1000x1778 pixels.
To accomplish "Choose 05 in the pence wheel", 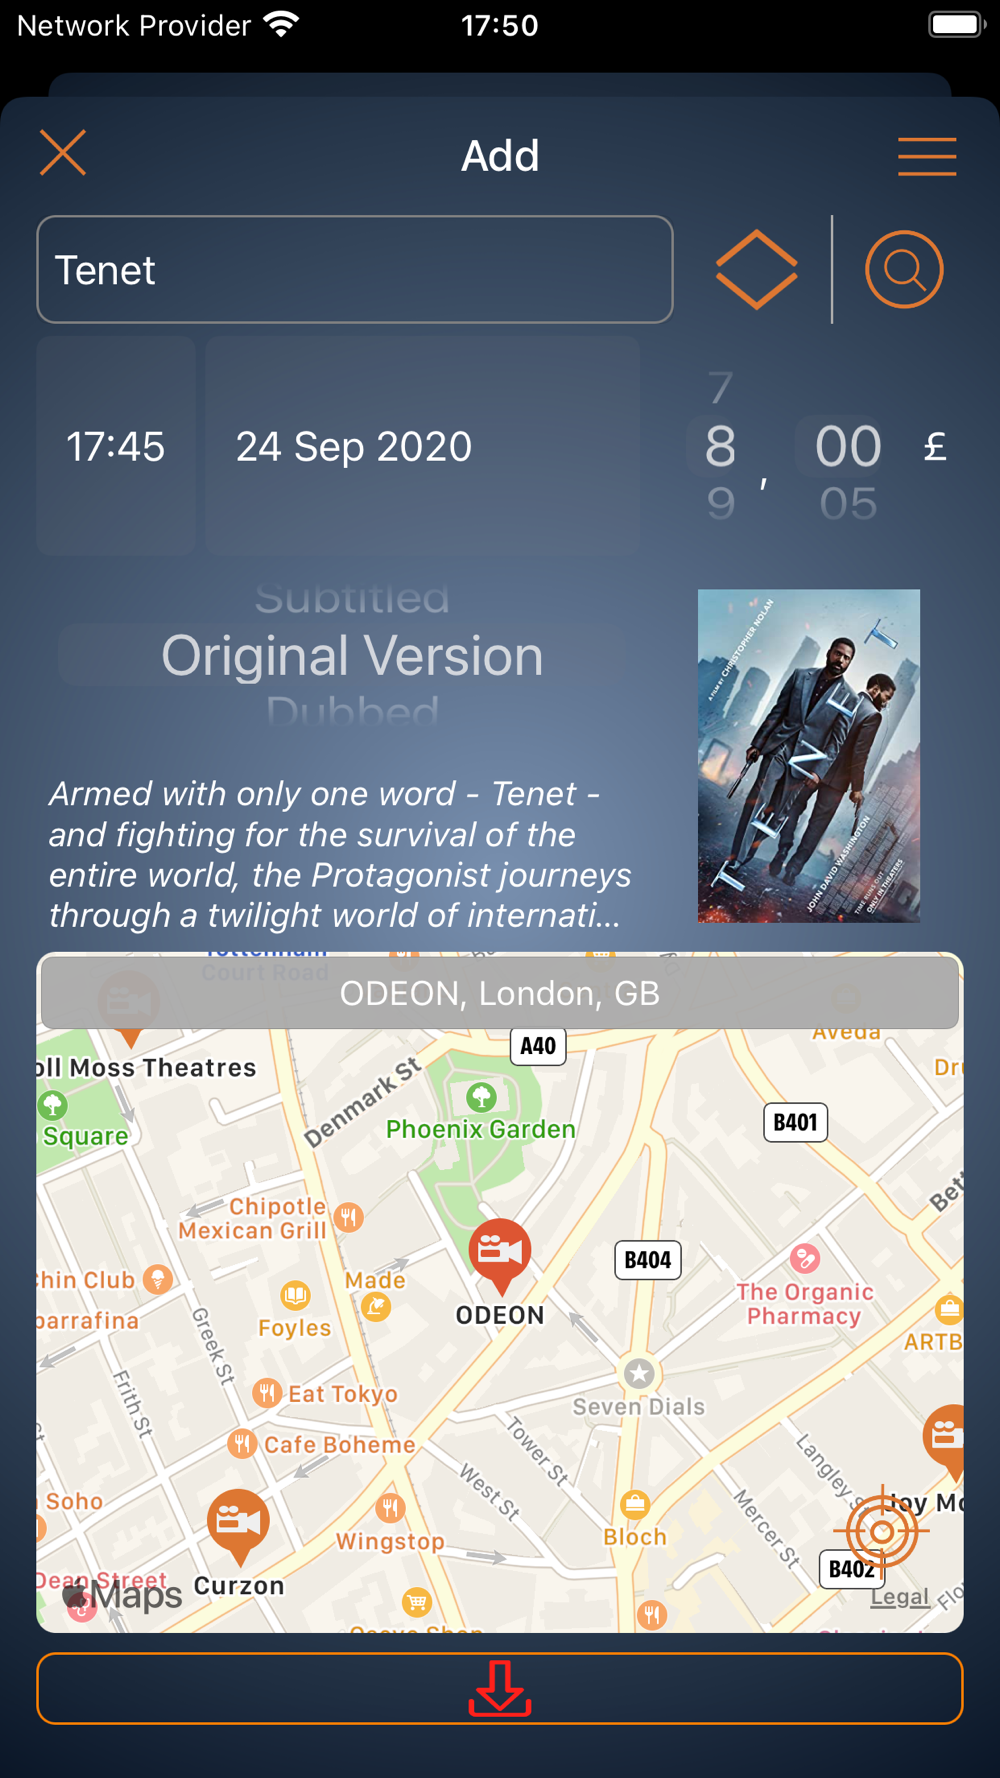I will tap(848, 503).
